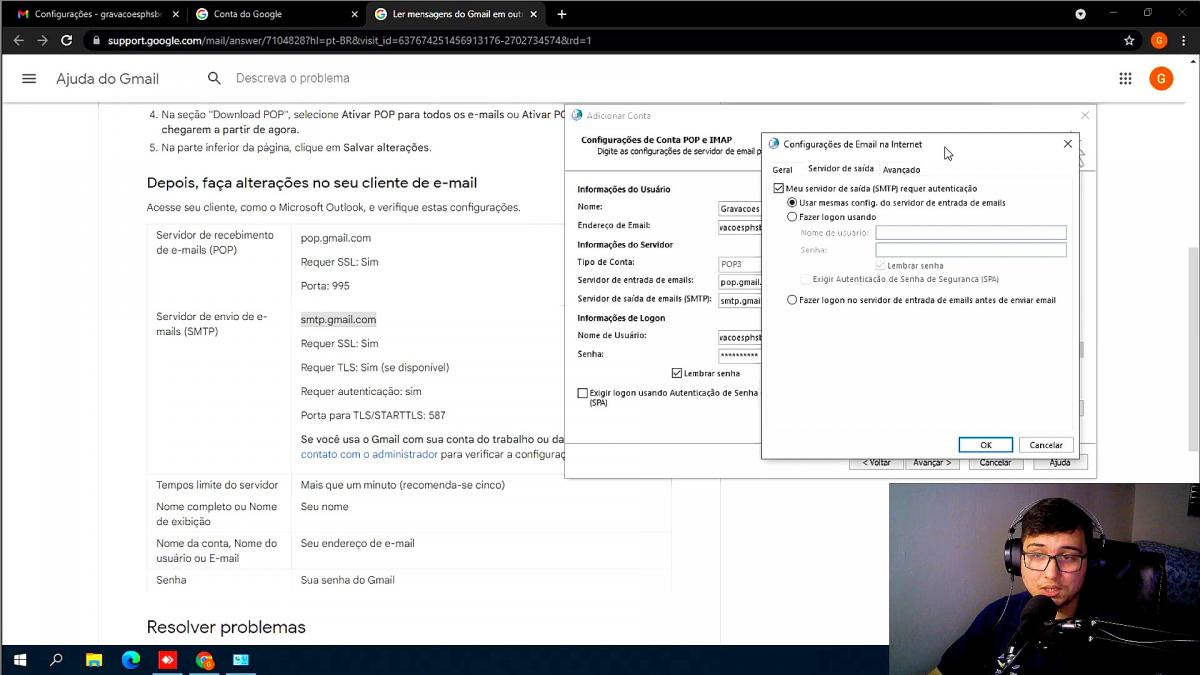The height and width of the screenshot is (675, 1200).
Task: Click the browser back arrow
Action: pos(18,41)
